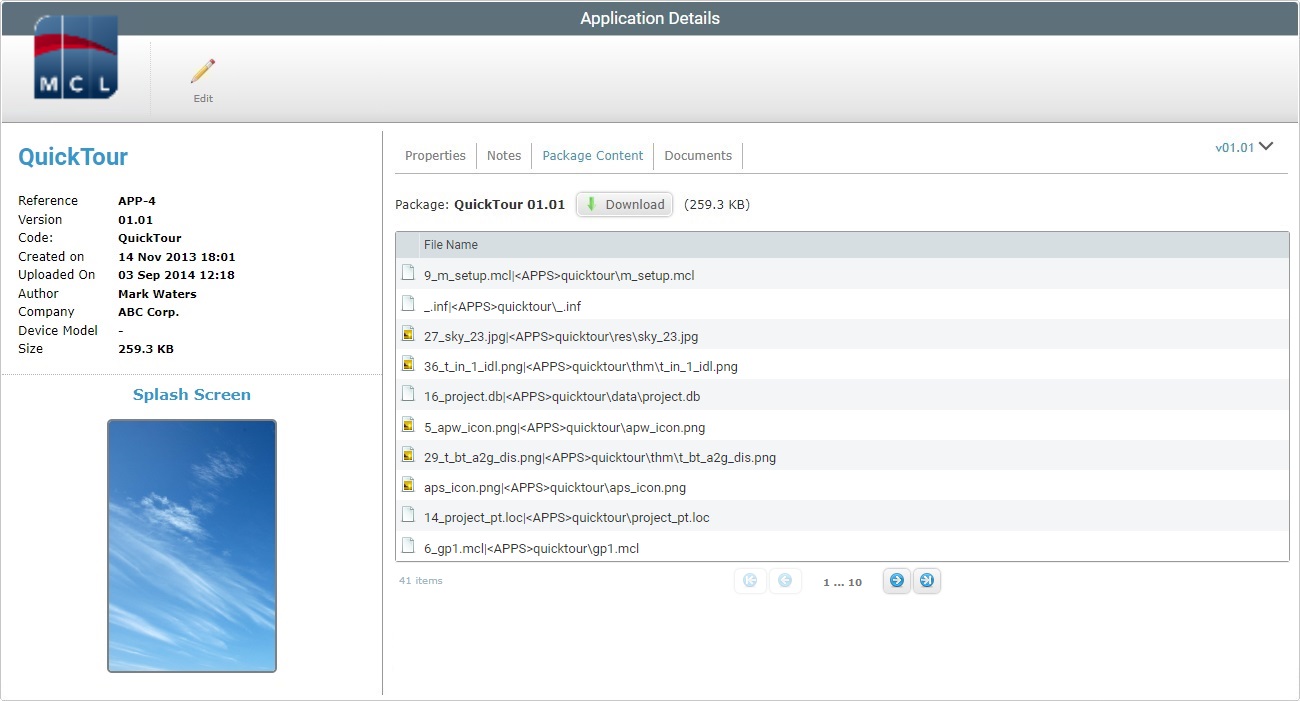The image size is (1300, 701).
Task: Select the Edit pencil icon
Action: 202,70
